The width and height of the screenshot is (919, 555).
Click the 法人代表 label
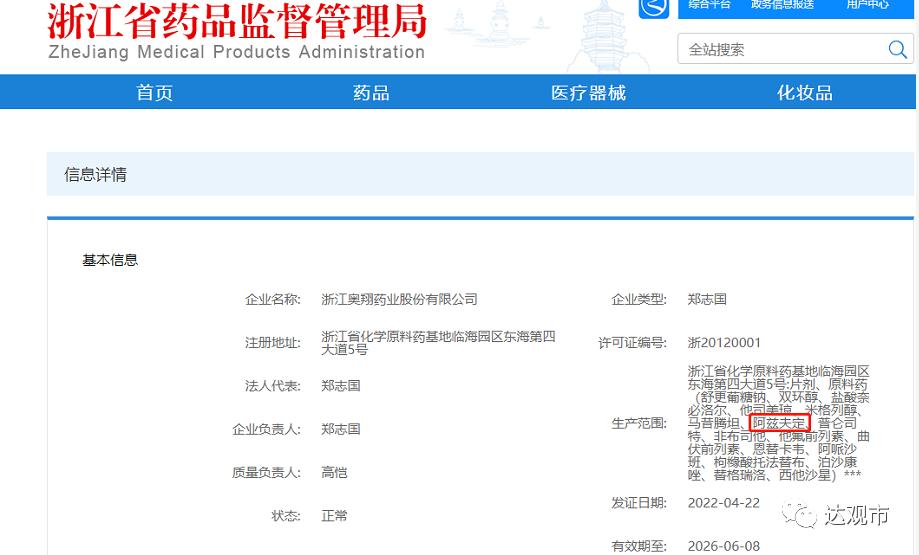pyautogui.click(x=273, y=386)
